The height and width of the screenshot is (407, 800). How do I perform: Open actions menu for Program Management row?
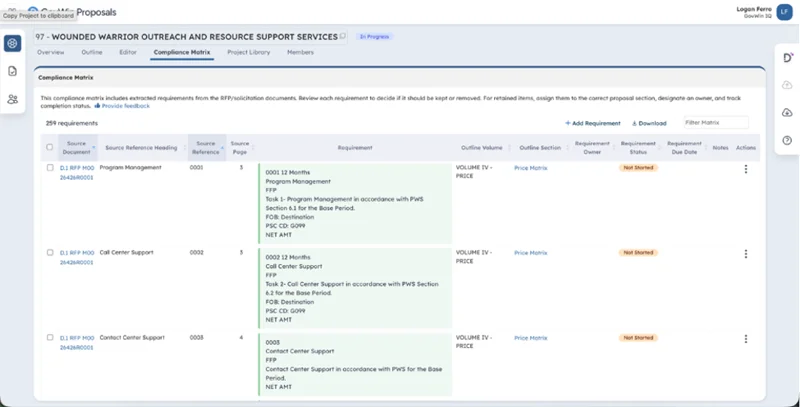[x=745, y=169]
